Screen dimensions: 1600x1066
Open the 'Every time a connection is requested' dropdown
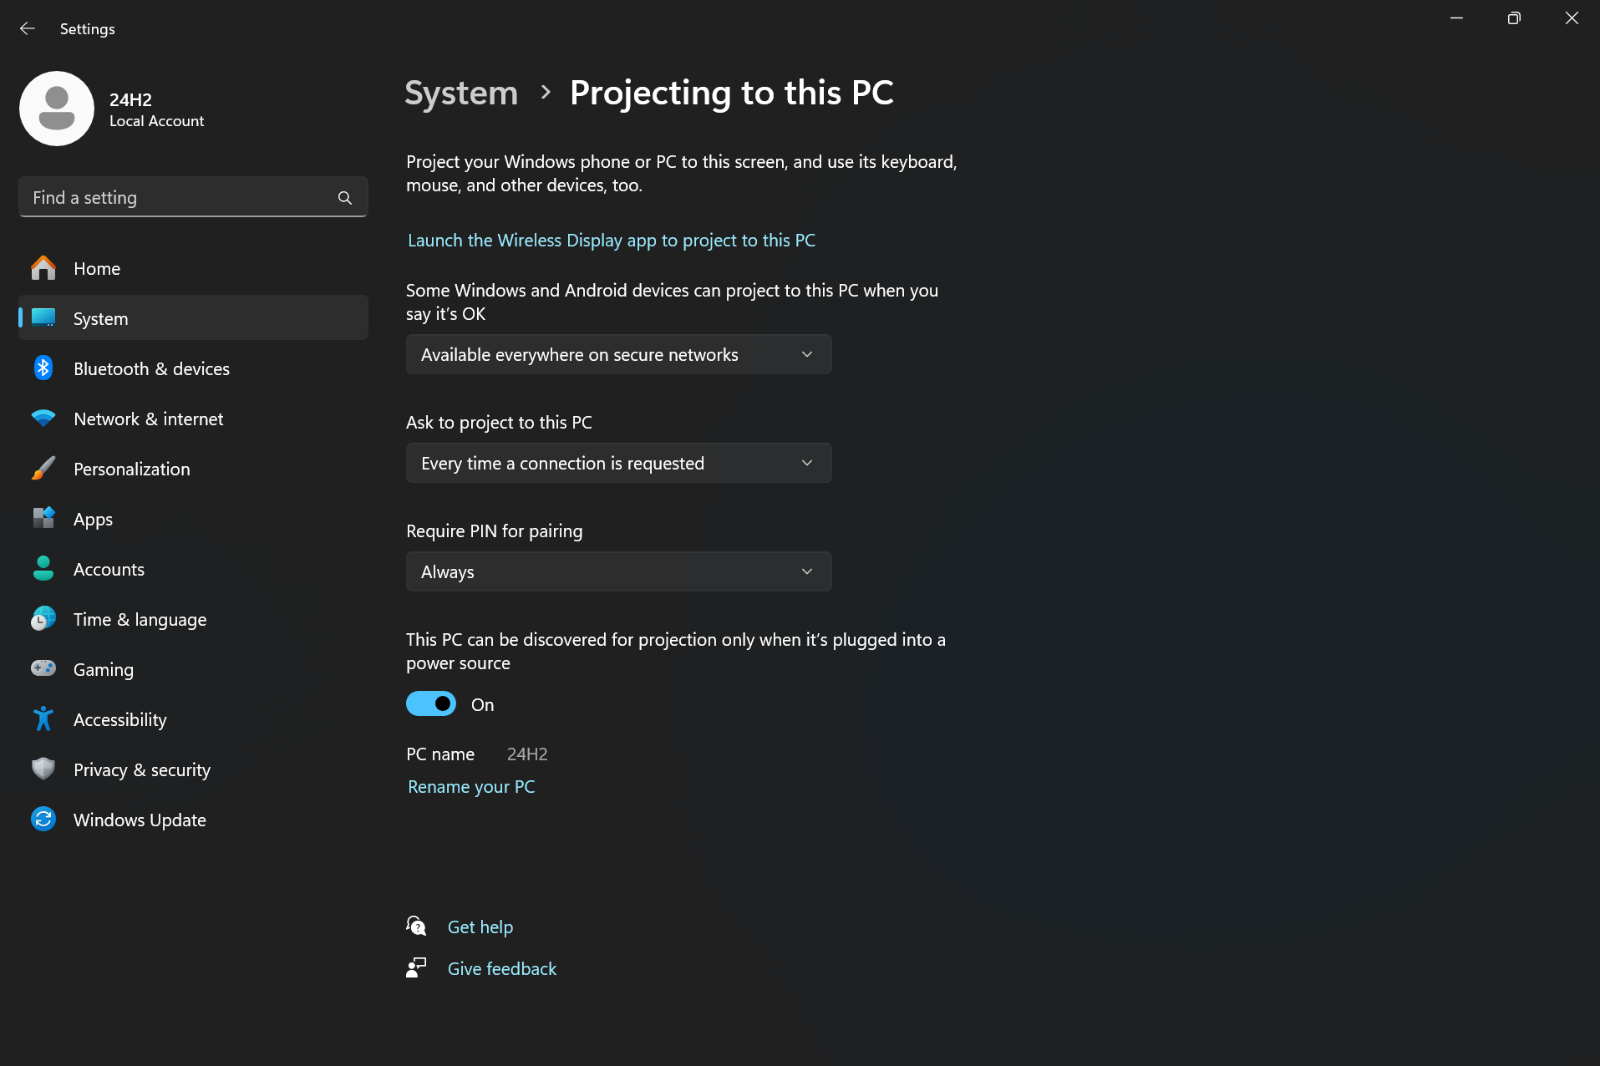[618, 463]
